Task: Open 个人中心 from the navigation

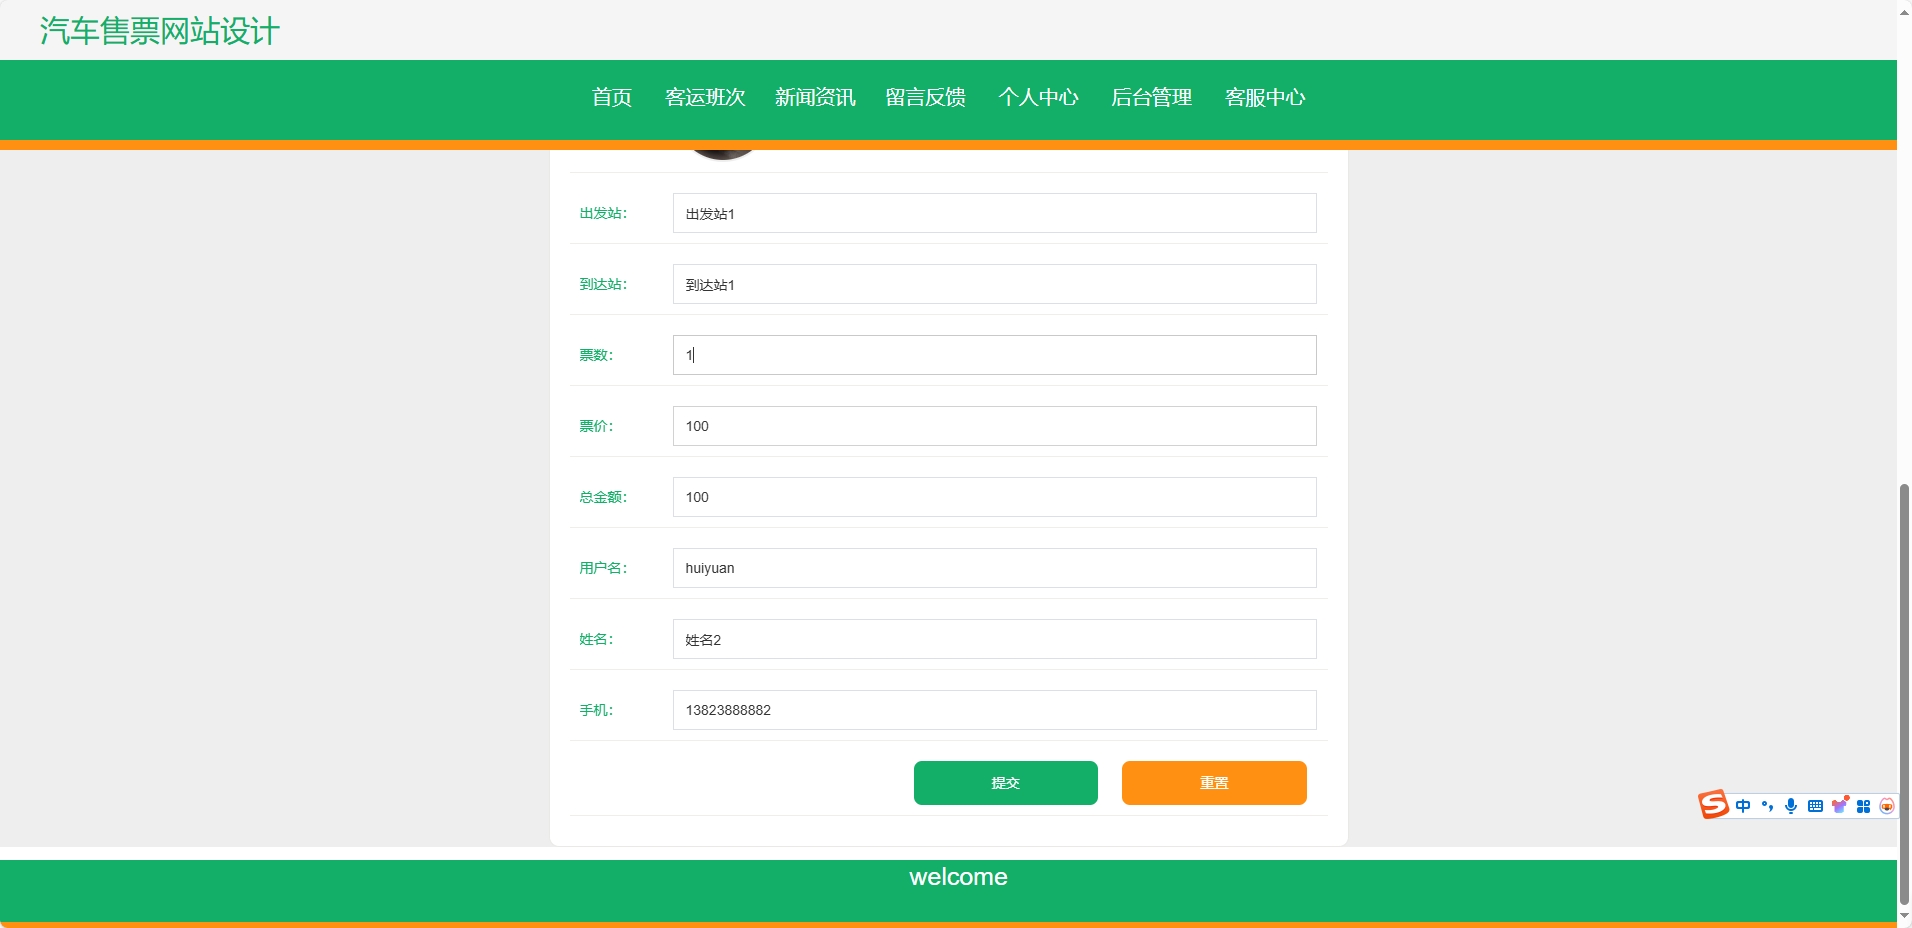Action: point(1040,98)
